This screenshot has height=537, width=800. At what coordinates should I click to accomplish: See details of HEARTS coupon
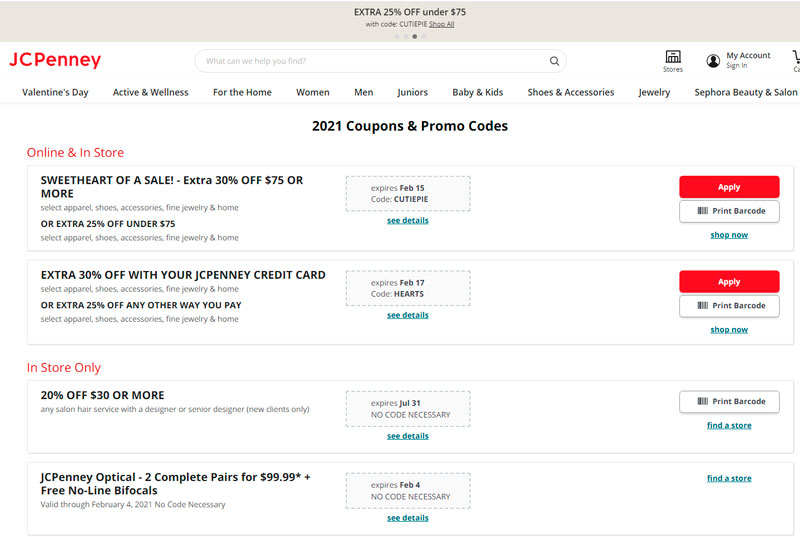tap(408, 315)
